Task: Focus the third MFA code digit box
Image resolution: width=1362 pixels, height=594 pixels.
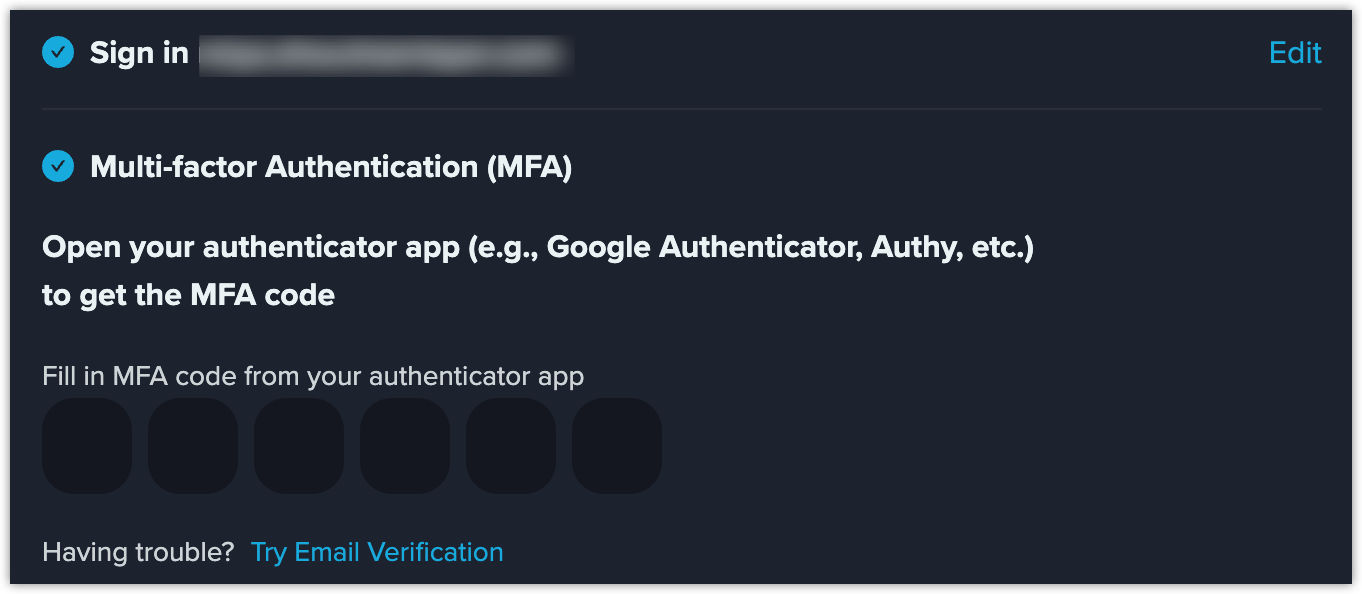Action: [299, 446]
